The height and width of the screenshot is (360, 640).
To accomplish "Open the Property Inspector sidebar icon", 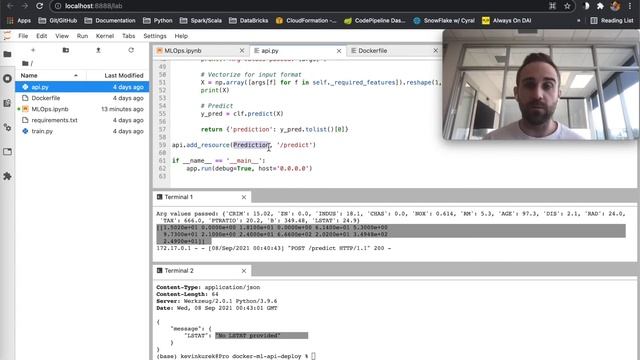I will pos(7,127).
